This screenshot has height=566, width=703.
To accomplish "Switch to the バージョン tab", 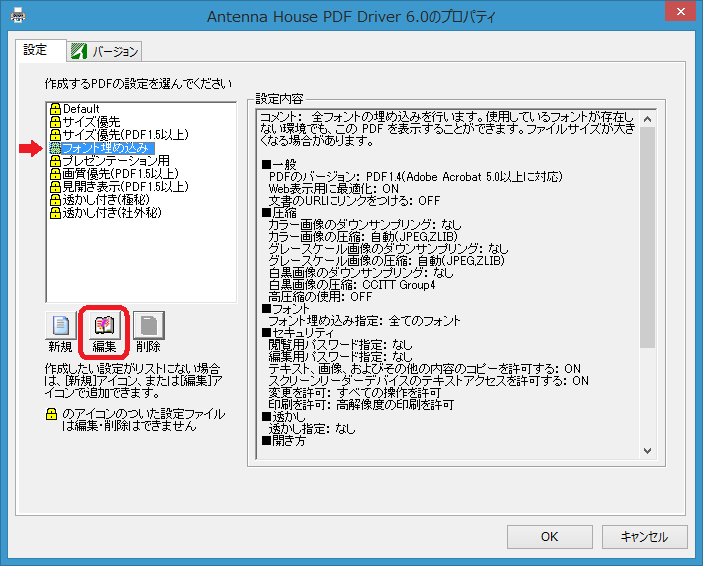I will click(x=105, y=52).
